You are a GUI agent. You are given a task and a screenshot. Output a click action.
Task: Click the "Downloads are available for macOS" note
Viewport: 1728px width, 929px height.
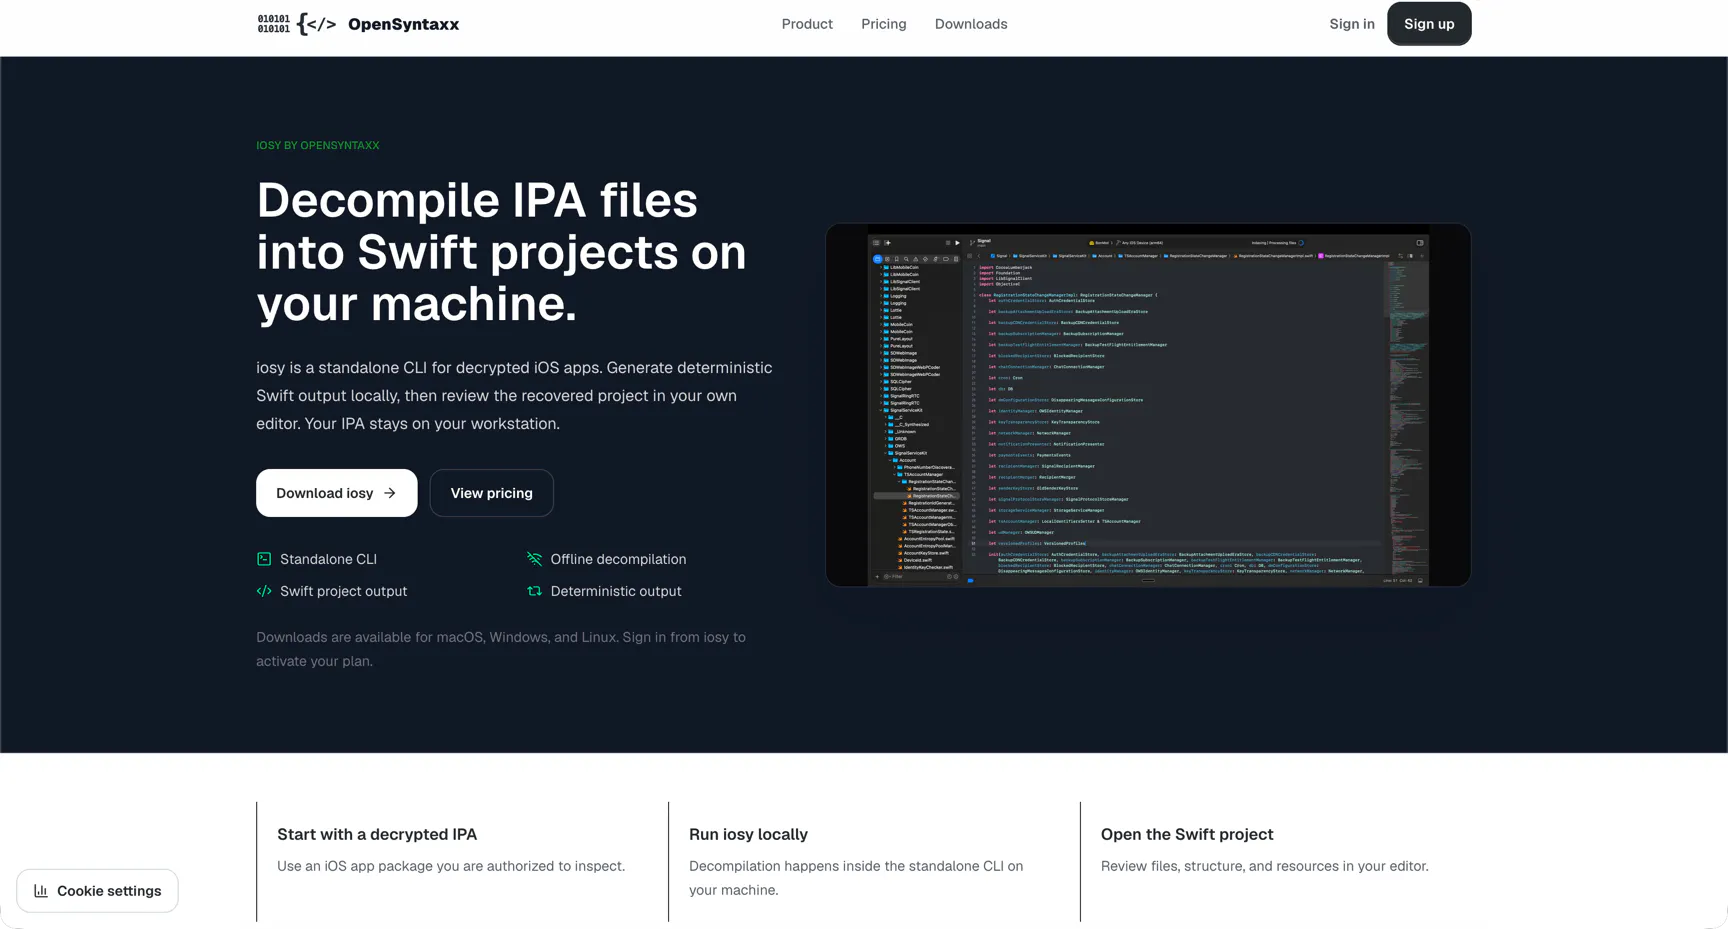click(501, 649)
